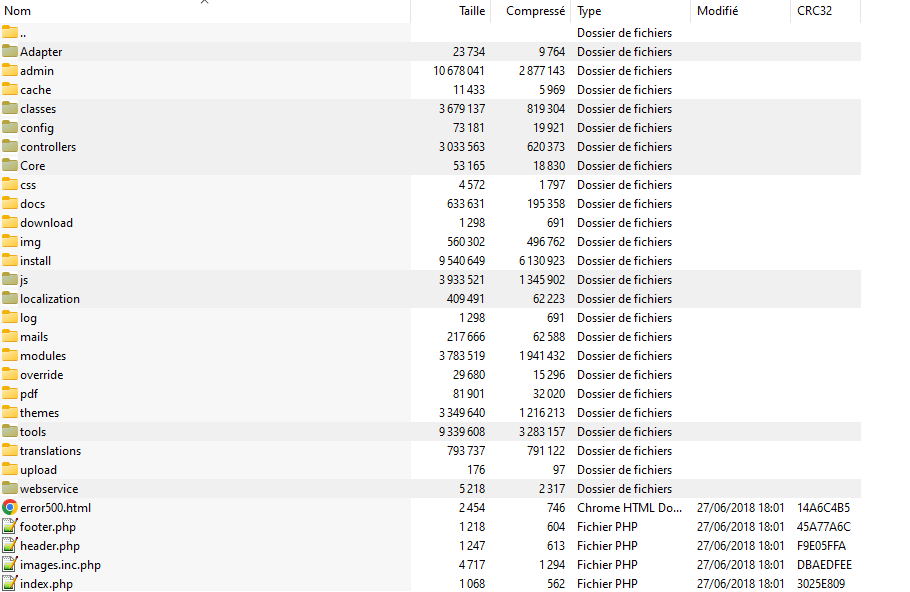Click 'Fichier PHP' type of footer.php
The height and width of the screenshot is (592, 910).
coord(607,527)
